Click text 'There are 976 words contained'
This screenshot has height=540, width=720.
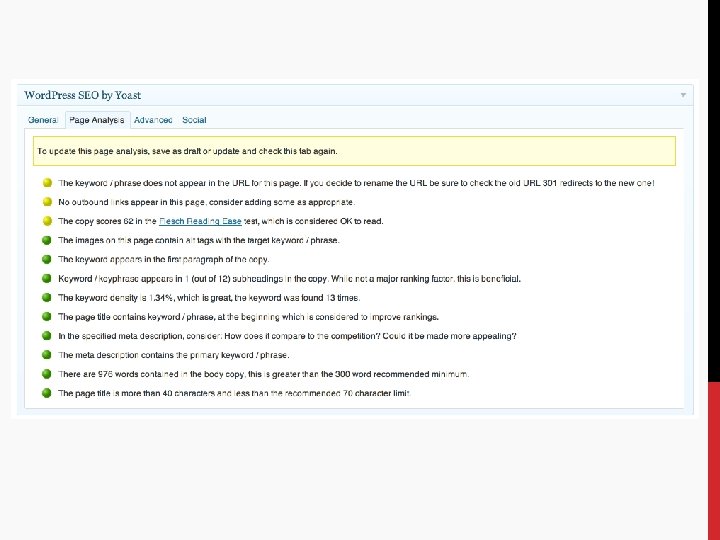pos(118,374)
